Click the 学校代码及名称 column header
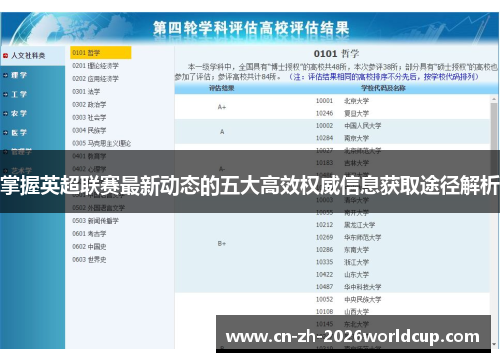500x362 pixels. (x=383, y=88)
